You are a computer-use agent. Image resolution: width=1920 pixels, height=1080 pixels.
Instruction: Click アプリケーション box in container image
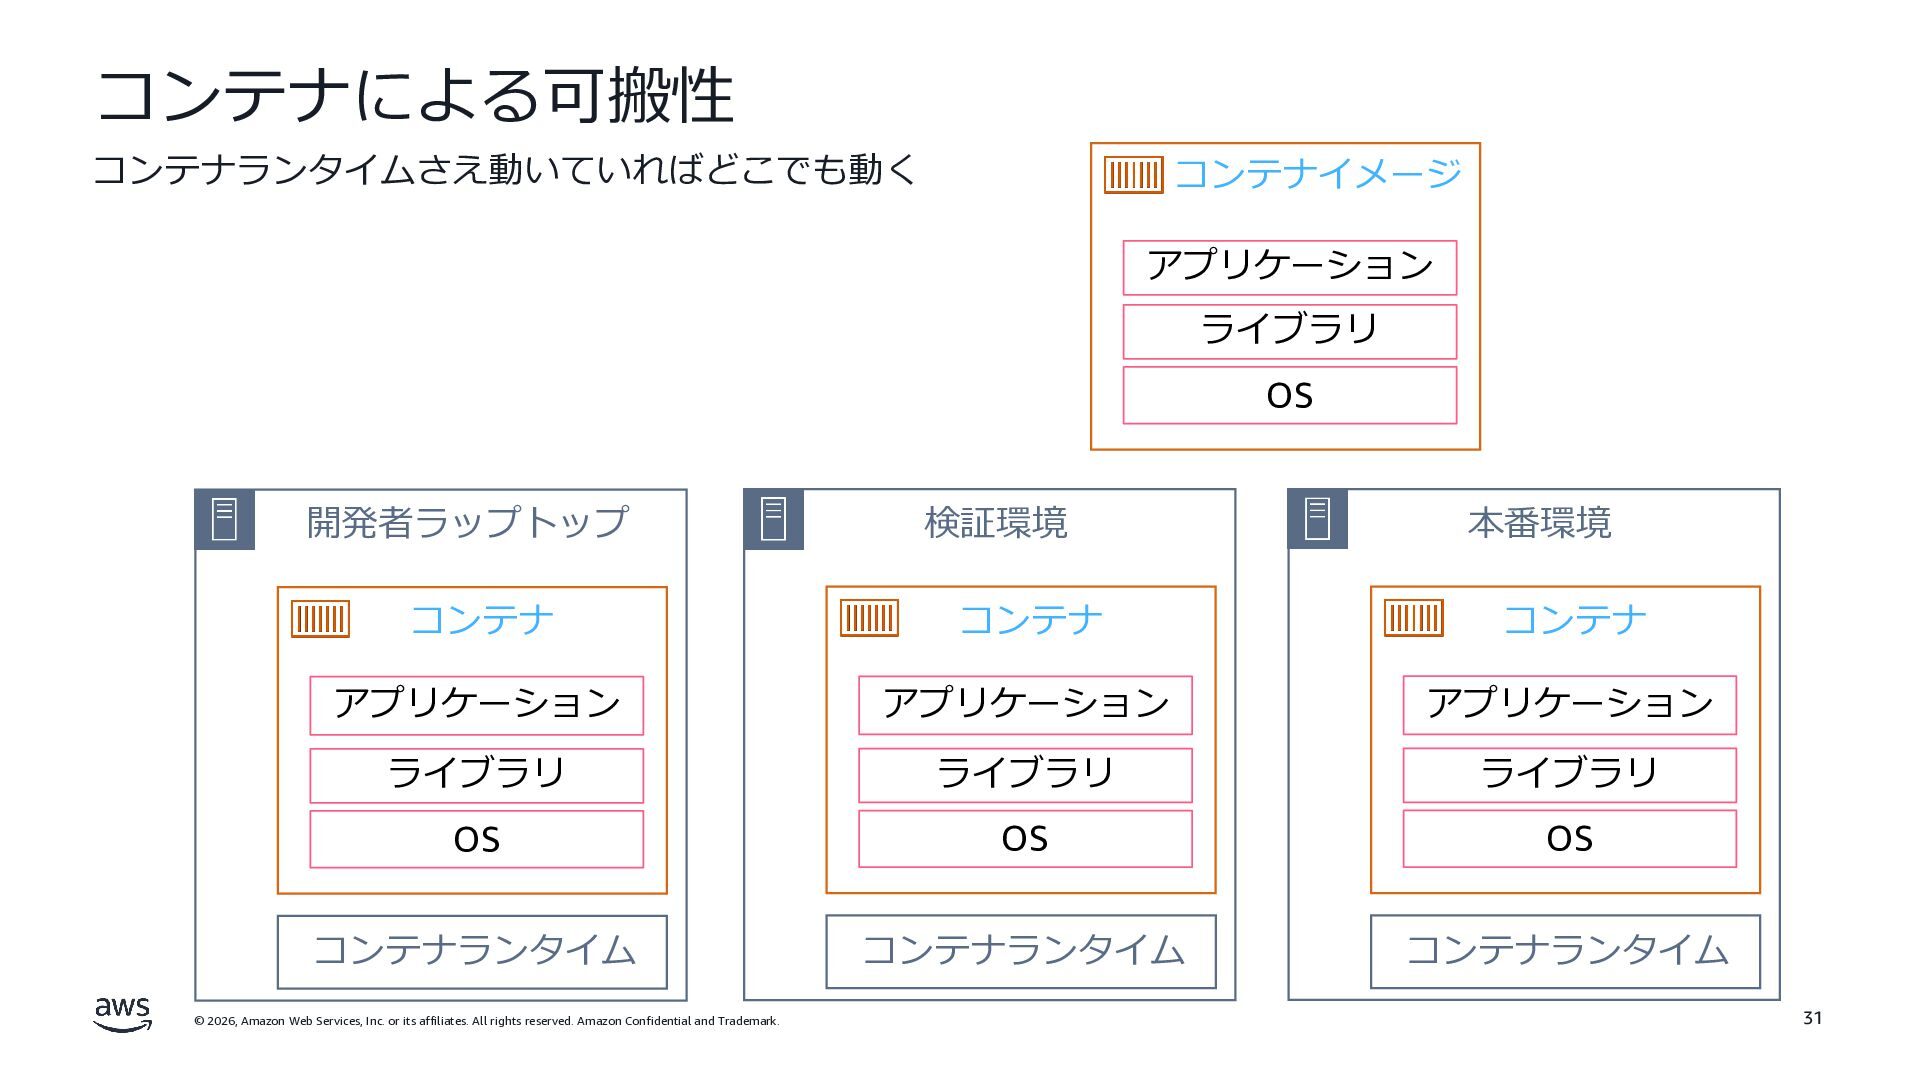pos(1289,267)
